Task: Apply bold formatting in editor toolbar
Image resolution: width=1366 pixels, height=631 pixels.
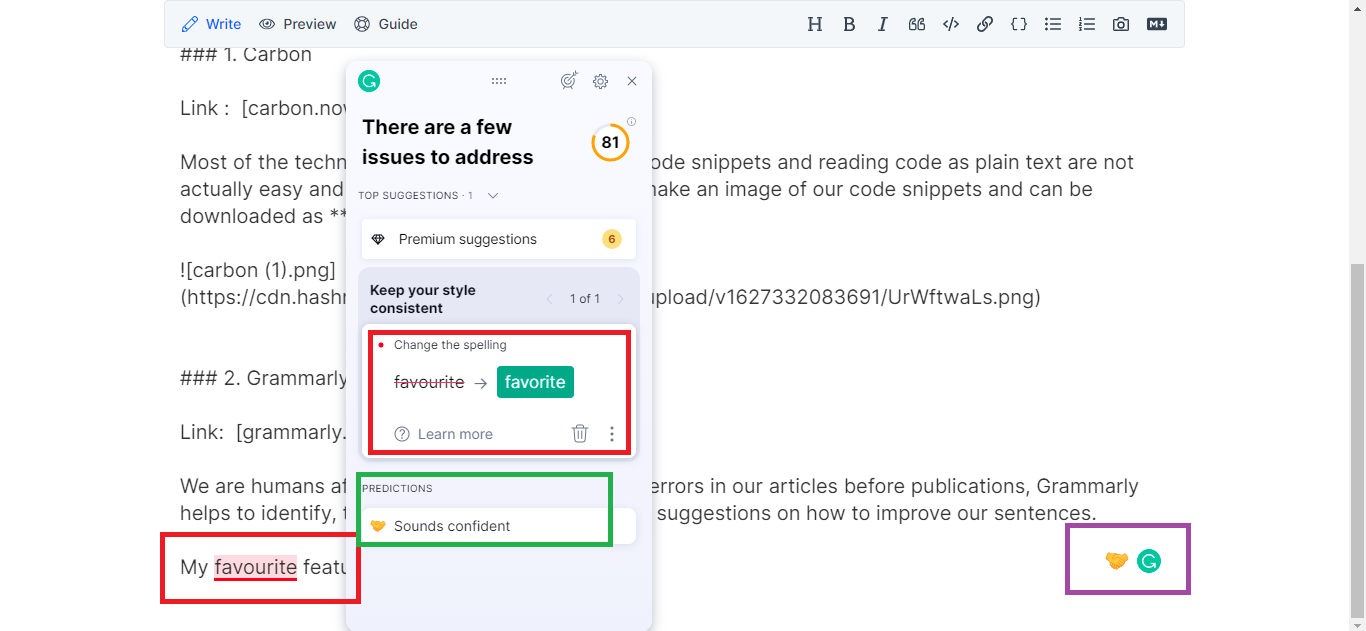Action: coord(849,24)
